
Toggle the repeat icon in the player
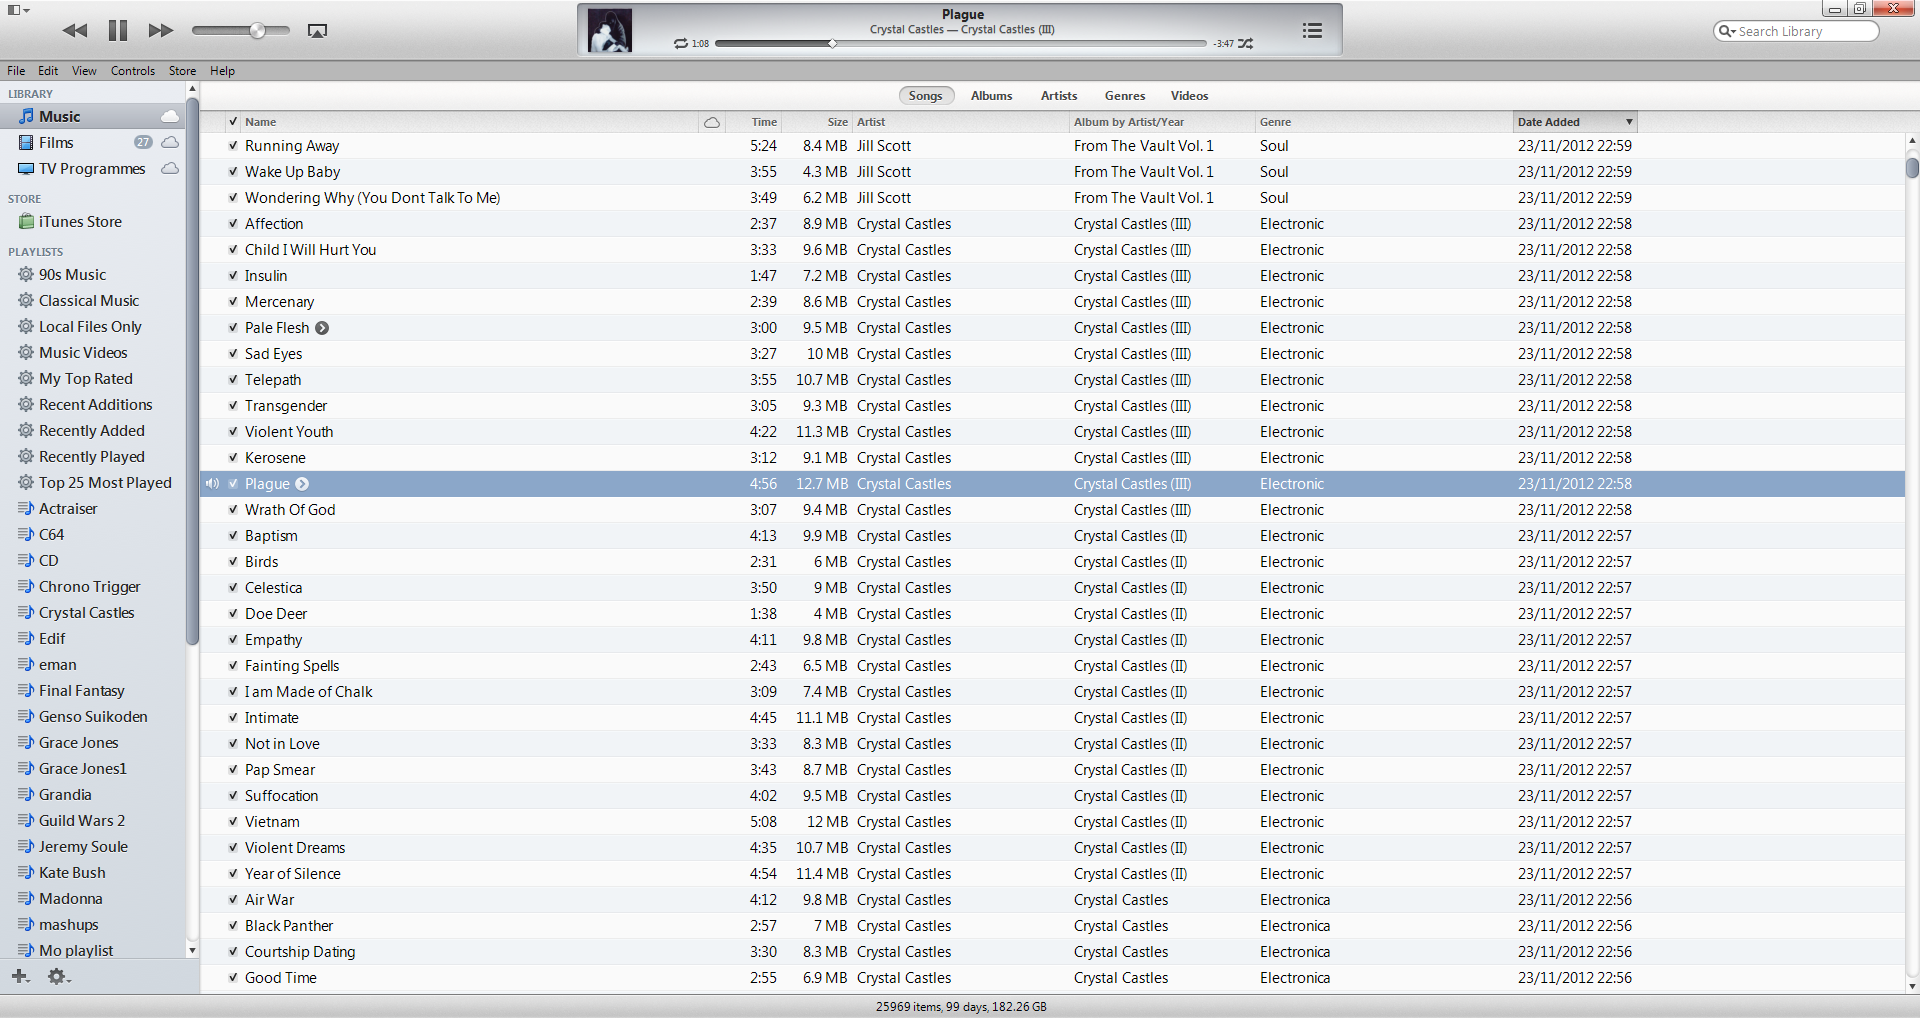(681, 44)
